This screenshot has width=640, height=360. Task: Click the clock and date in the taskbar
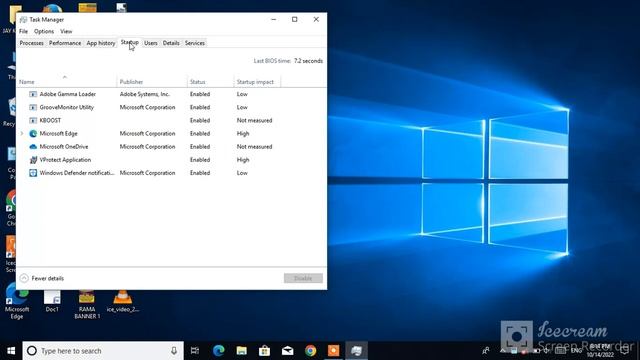(600, 351)
